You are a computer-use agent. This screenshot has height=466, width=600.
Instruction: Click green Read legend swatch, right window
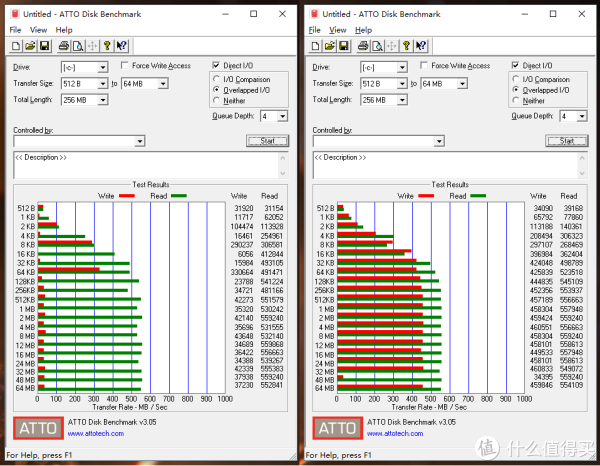click(478, 196)
